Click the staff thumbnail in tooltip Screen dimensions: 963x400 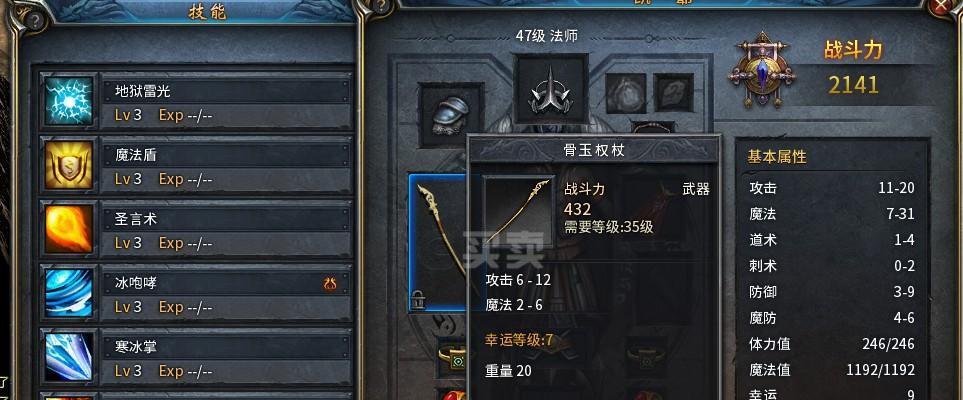pos(518,211)
